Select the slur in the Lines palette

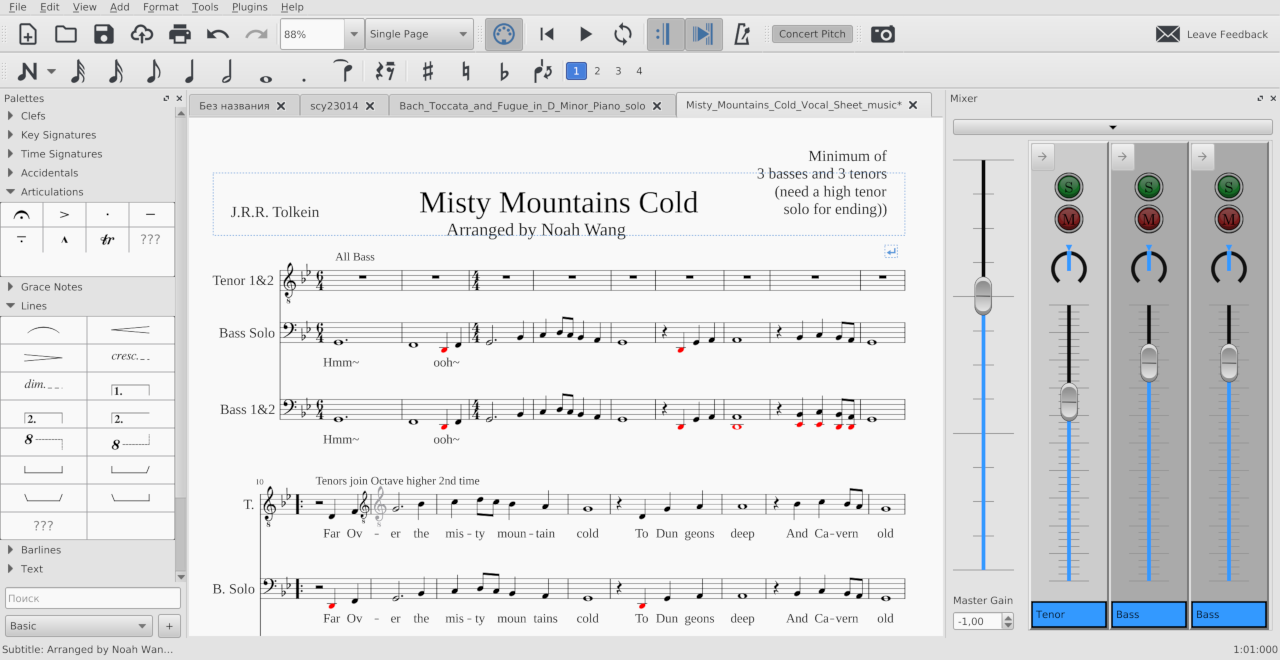43,330
